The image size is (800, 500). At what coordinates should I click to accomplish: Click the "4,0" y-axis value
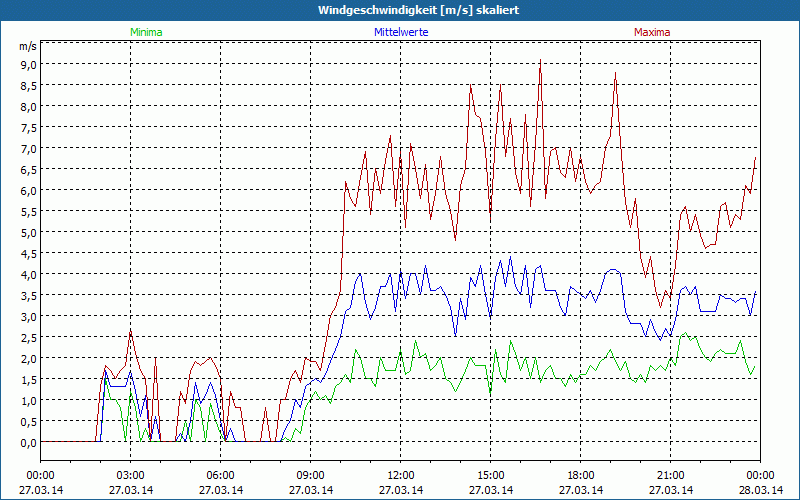(29, 274)
